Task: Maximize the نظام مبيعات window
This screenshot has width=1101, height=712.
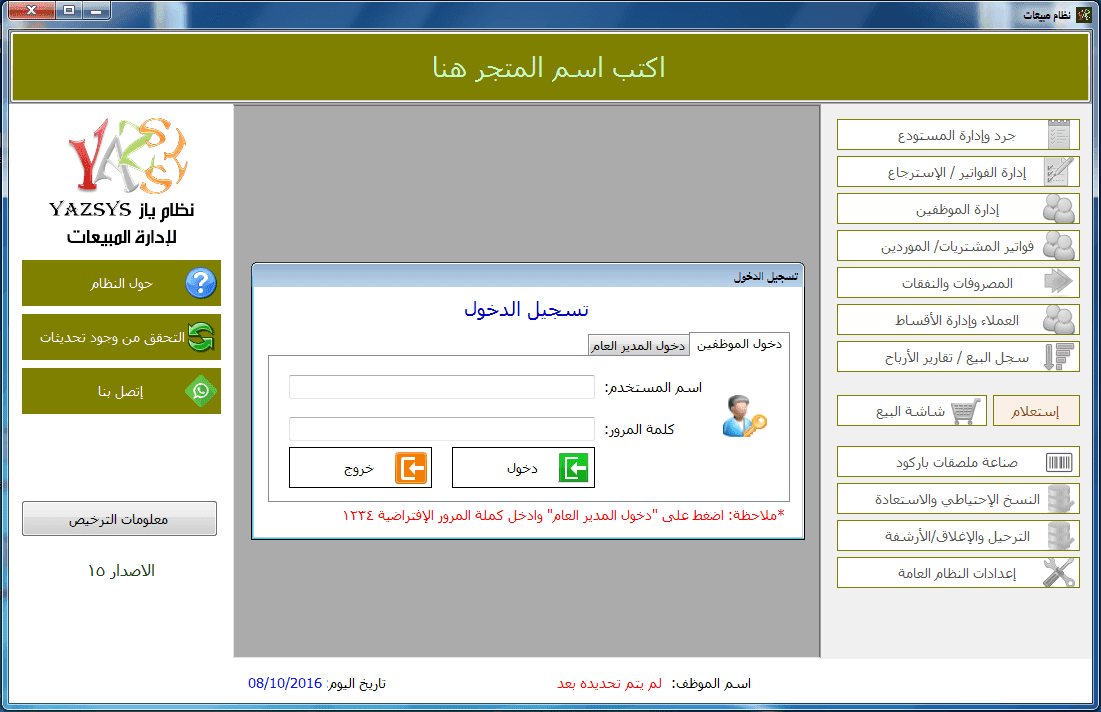Action: click(69, 11)
